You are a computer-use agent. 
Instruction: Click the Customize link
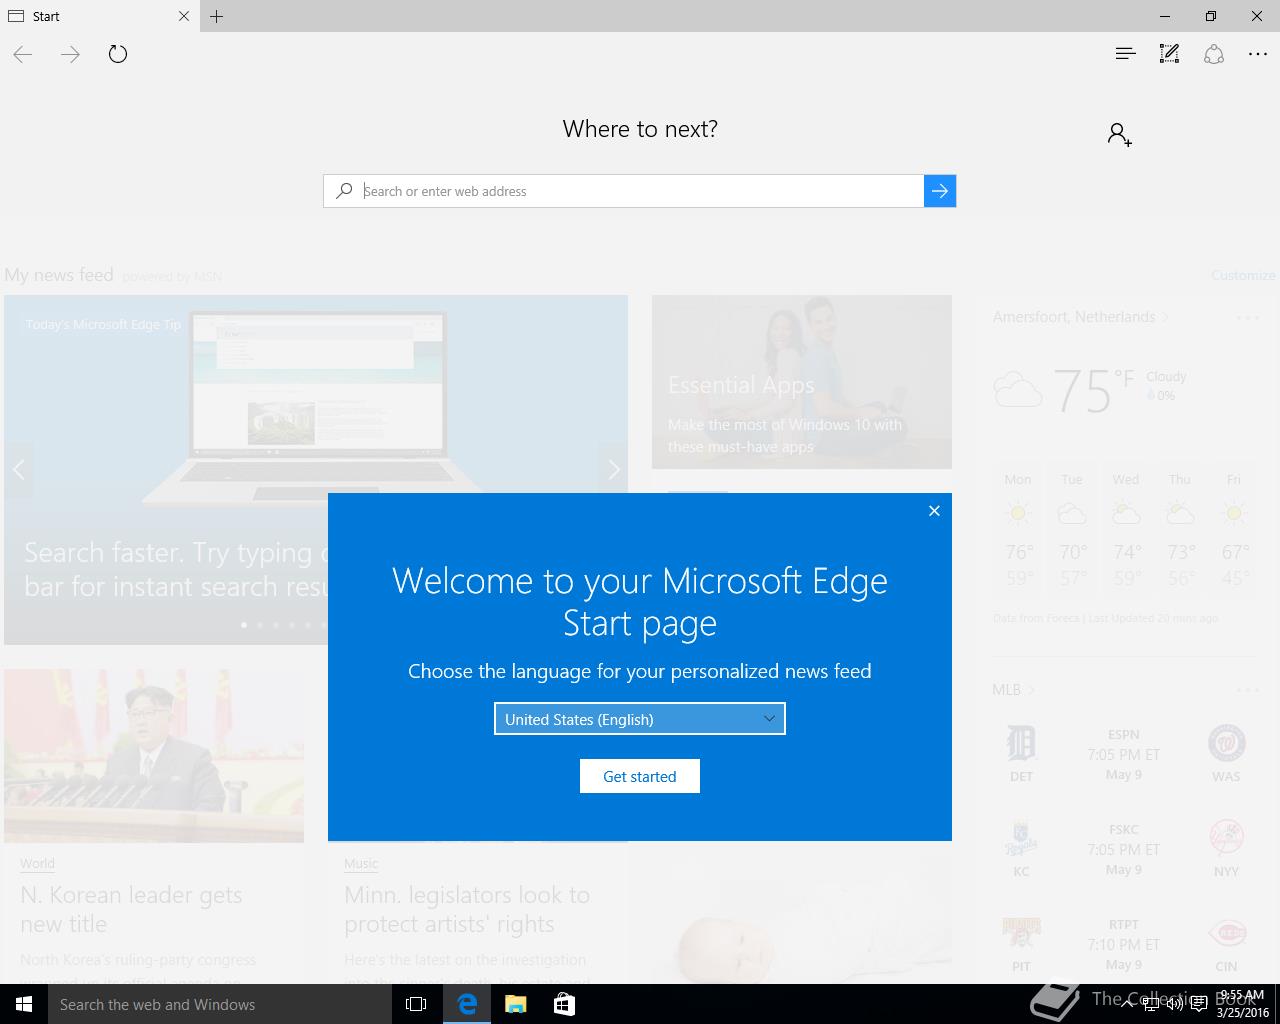tap(1243, 275)
